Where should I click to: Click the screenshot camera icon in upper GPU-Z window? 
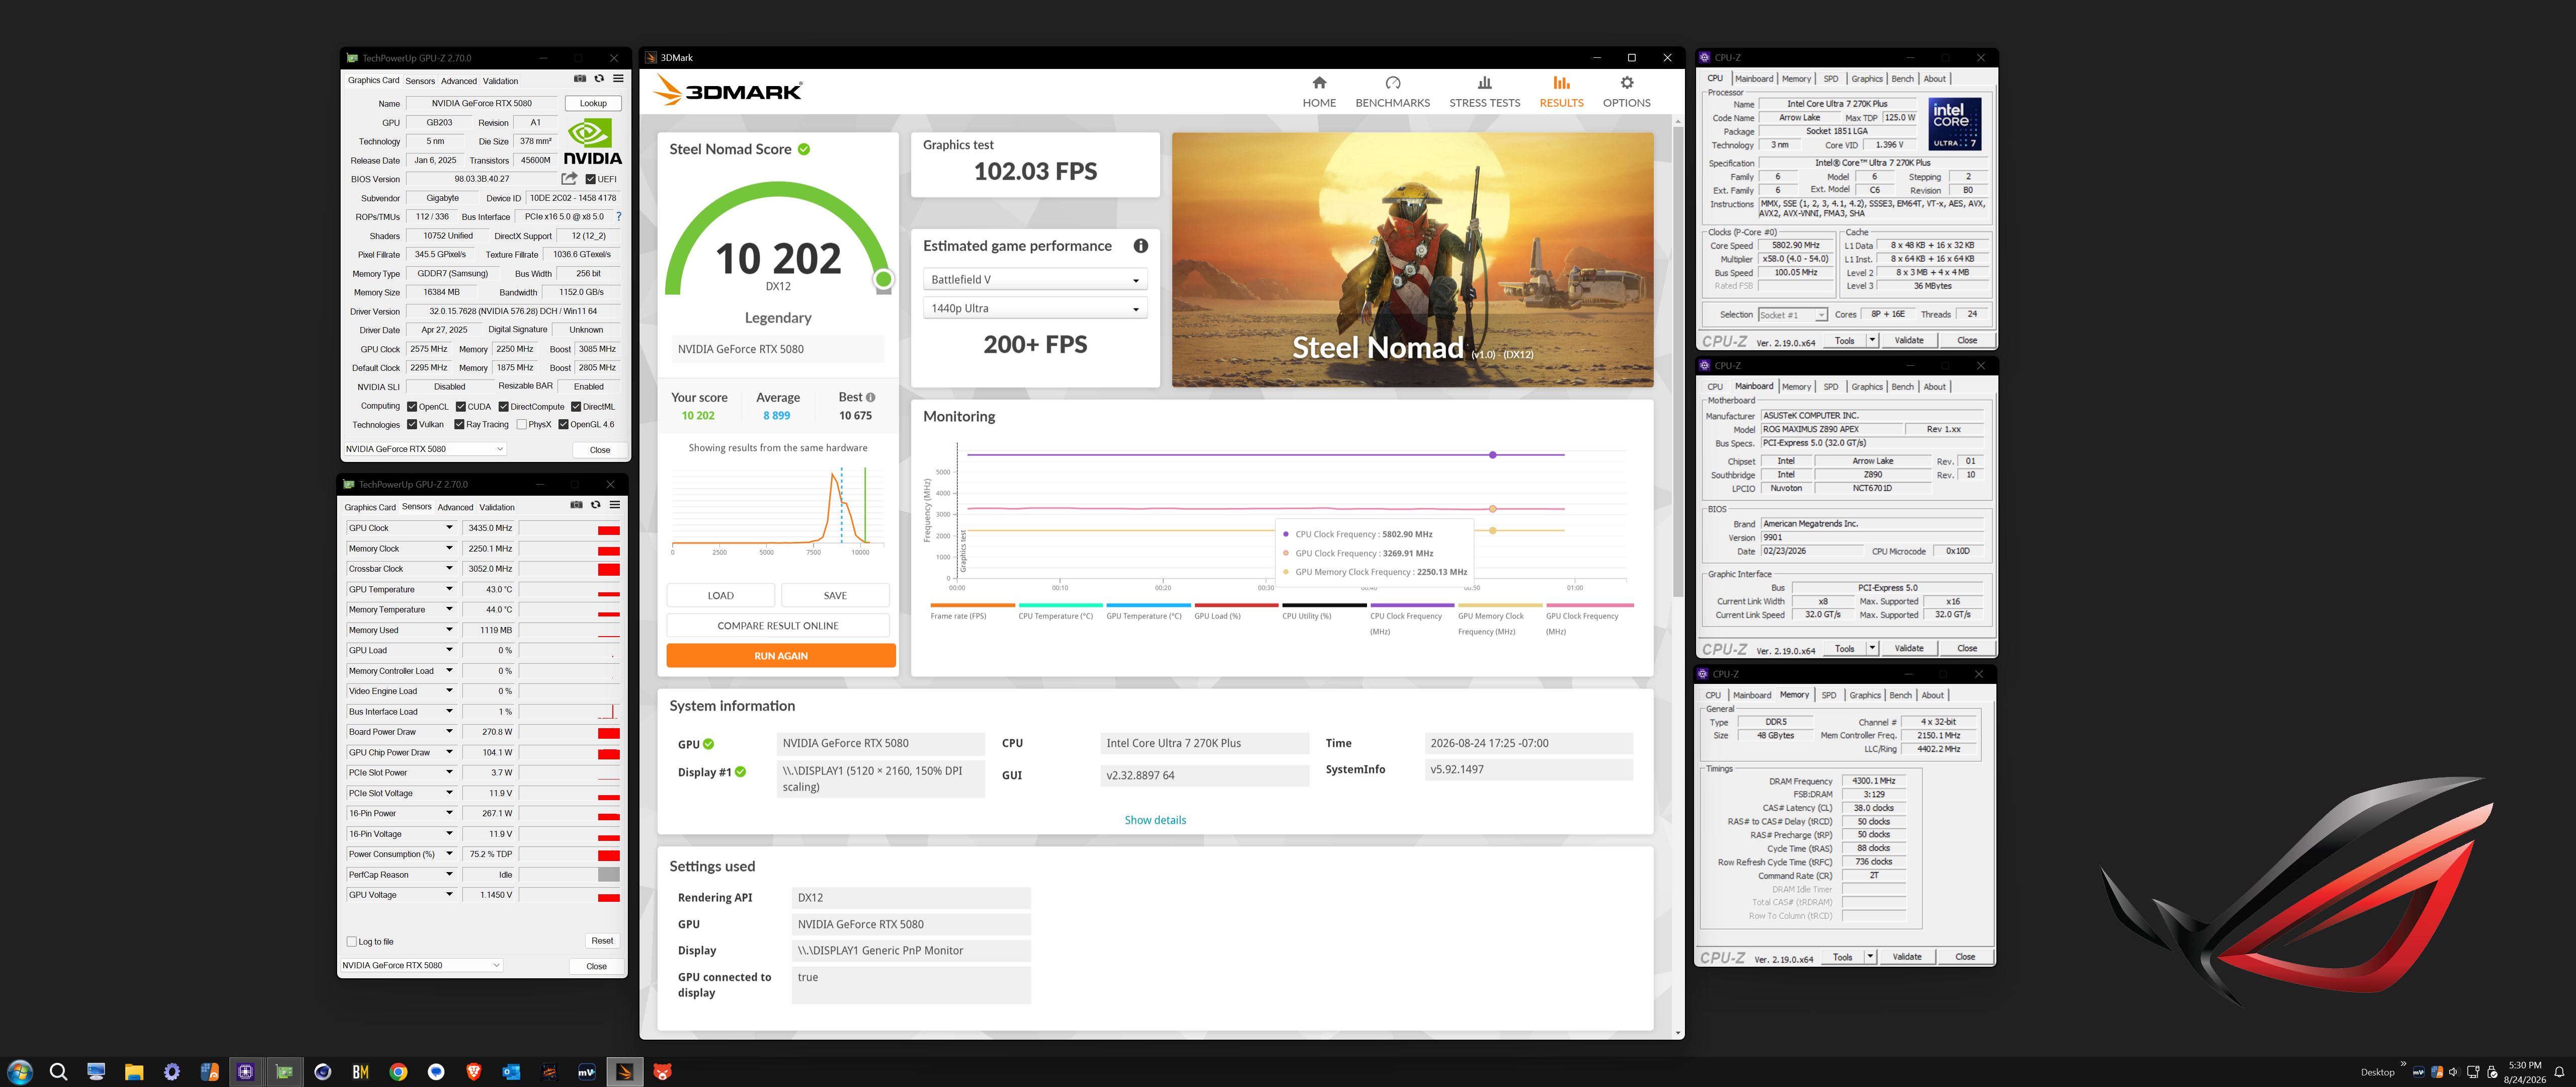click(x=580, y=79)
